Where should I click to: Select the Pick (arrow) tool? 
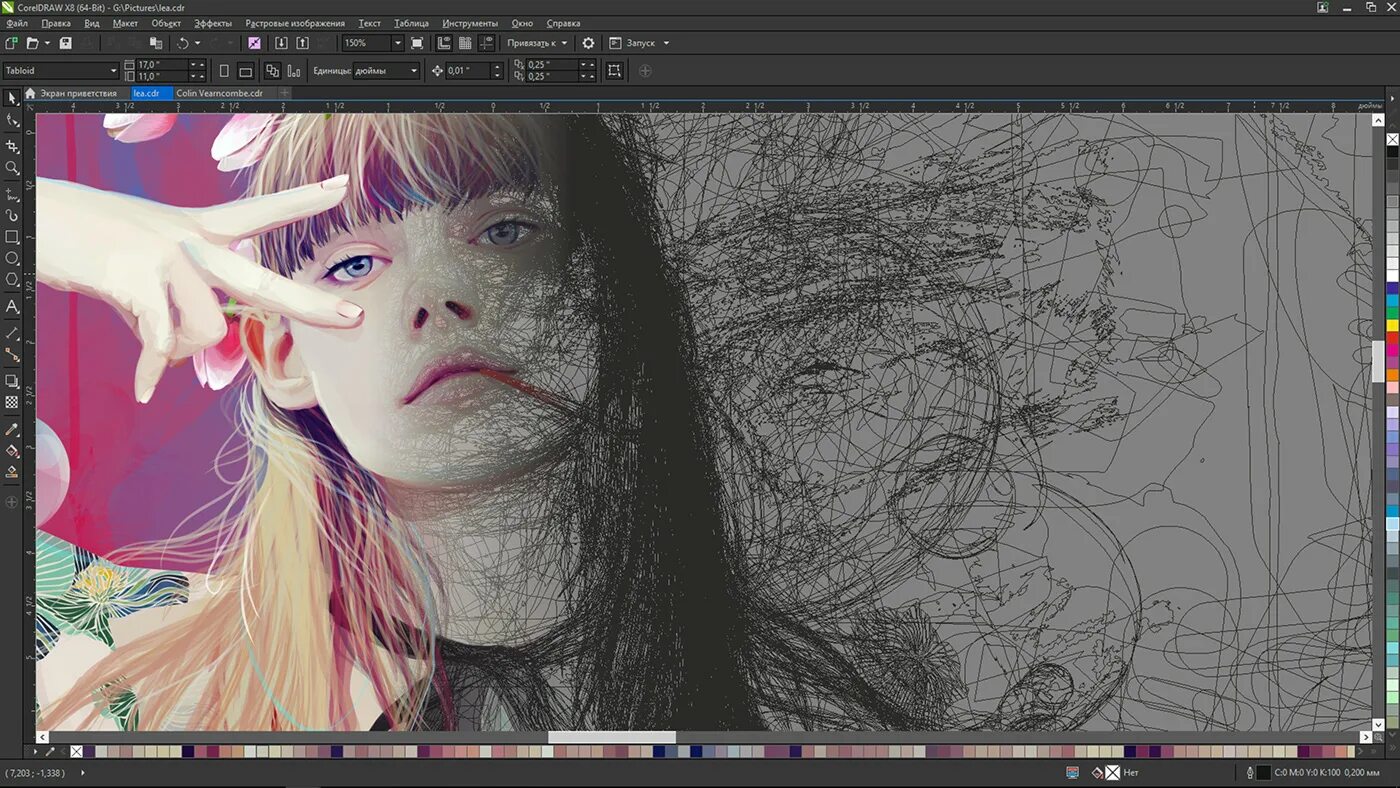pyautogui.click(x=12, y=98)
